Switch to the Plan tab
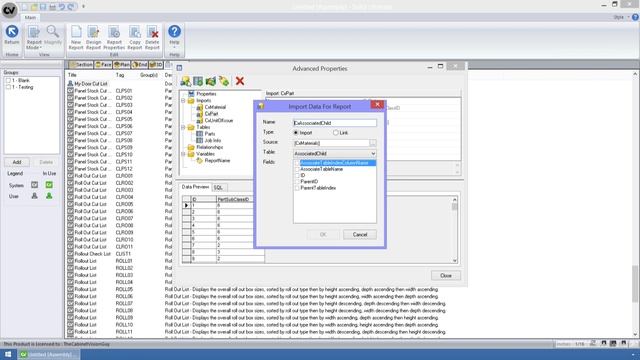640x360 pixels. pos(122,64)
